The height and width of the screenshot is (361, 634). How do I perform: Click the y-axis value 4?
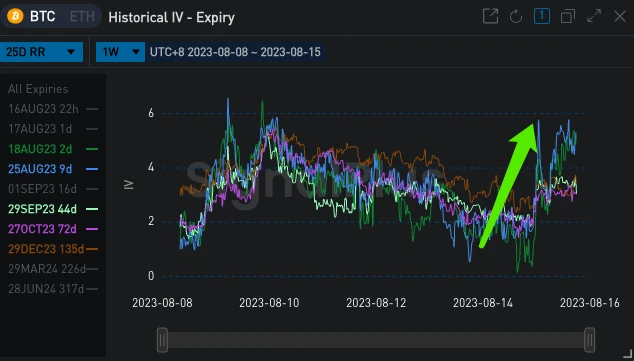[x=151, y=167]
